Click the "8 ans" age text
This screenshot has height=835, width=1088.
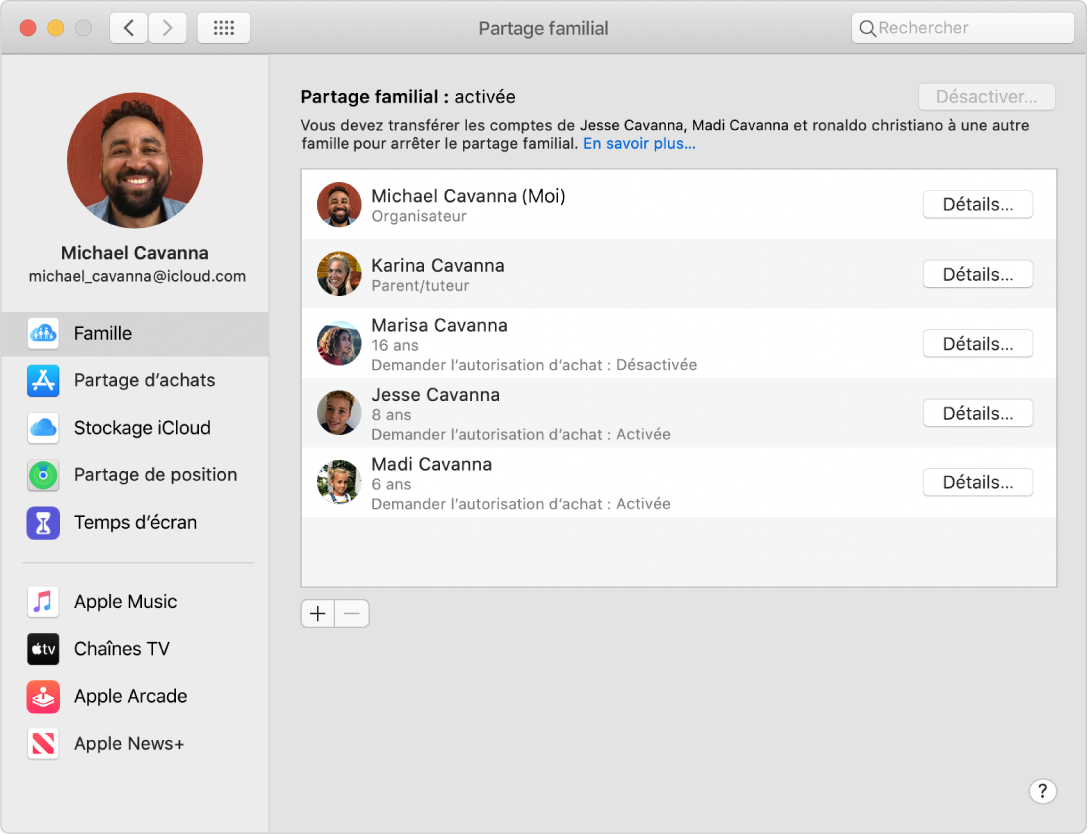391,415
